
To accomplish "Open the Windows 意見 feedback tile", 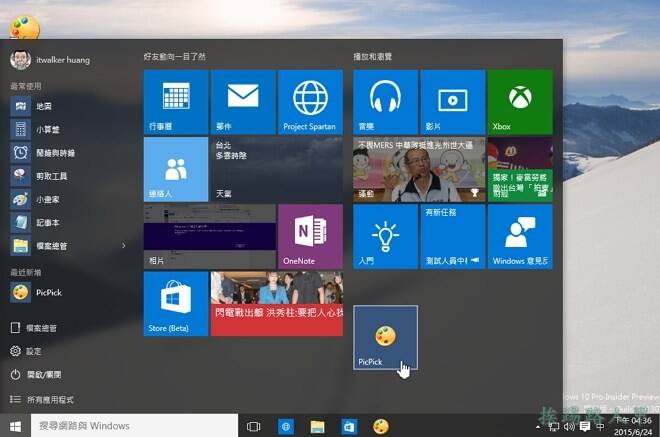I will [x=520, y=237].
